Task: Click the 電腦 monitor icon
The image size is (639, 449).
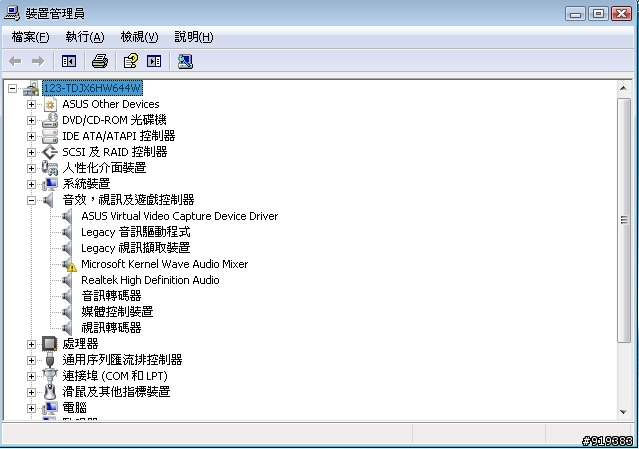Action: [x=50, y=408]
